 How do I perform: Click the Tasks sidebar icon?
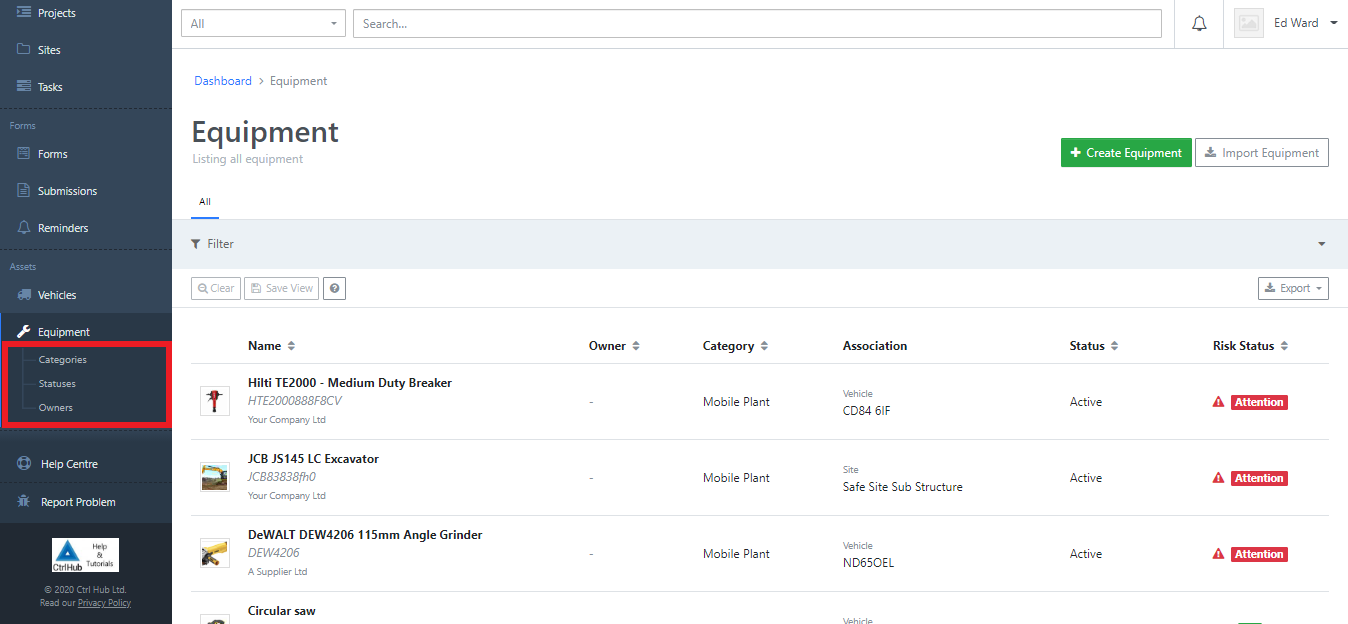(x=24, y=86)
